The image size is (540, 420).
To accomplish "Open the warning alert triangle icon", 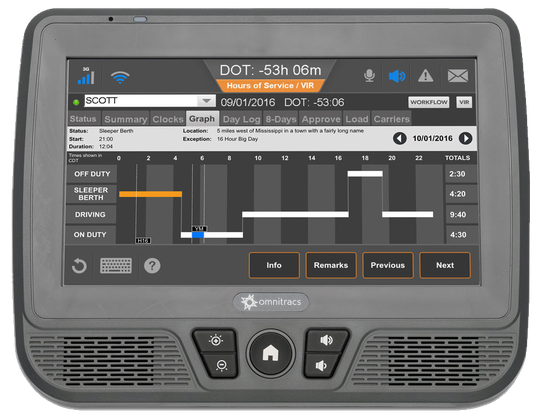I will [426, 76].
